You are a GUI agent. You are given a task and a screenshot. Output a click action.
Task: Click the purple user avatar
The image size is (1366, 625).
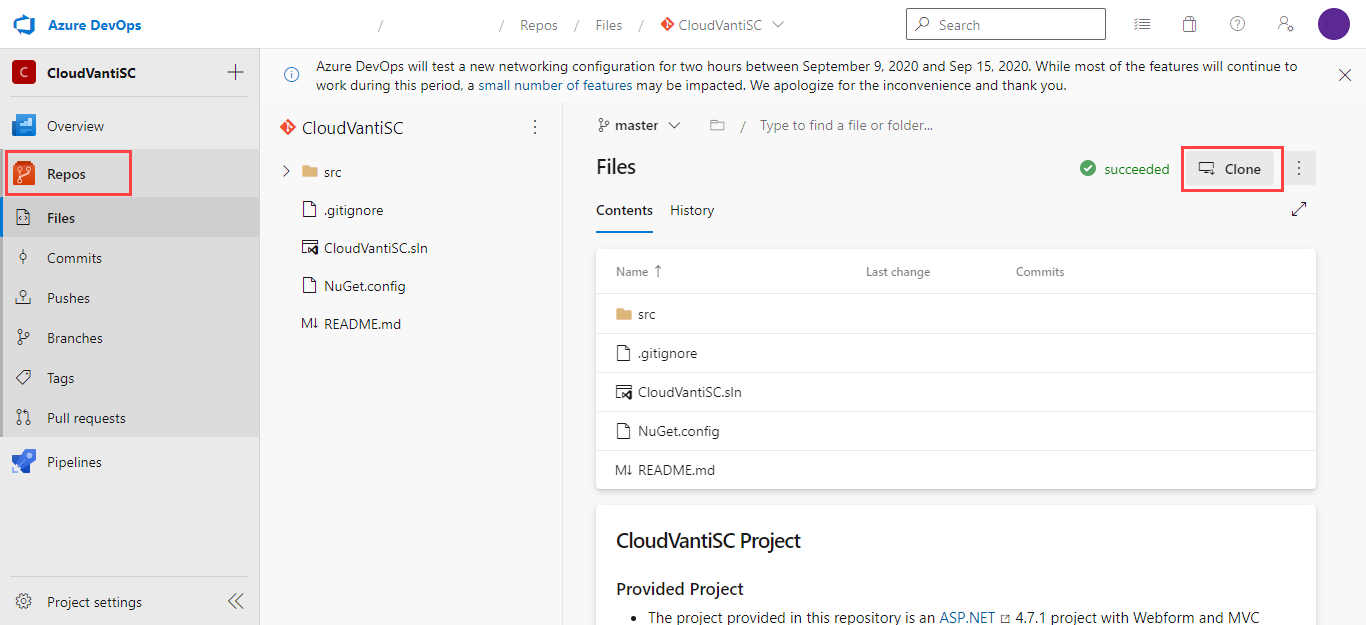tap(1333, 25)
